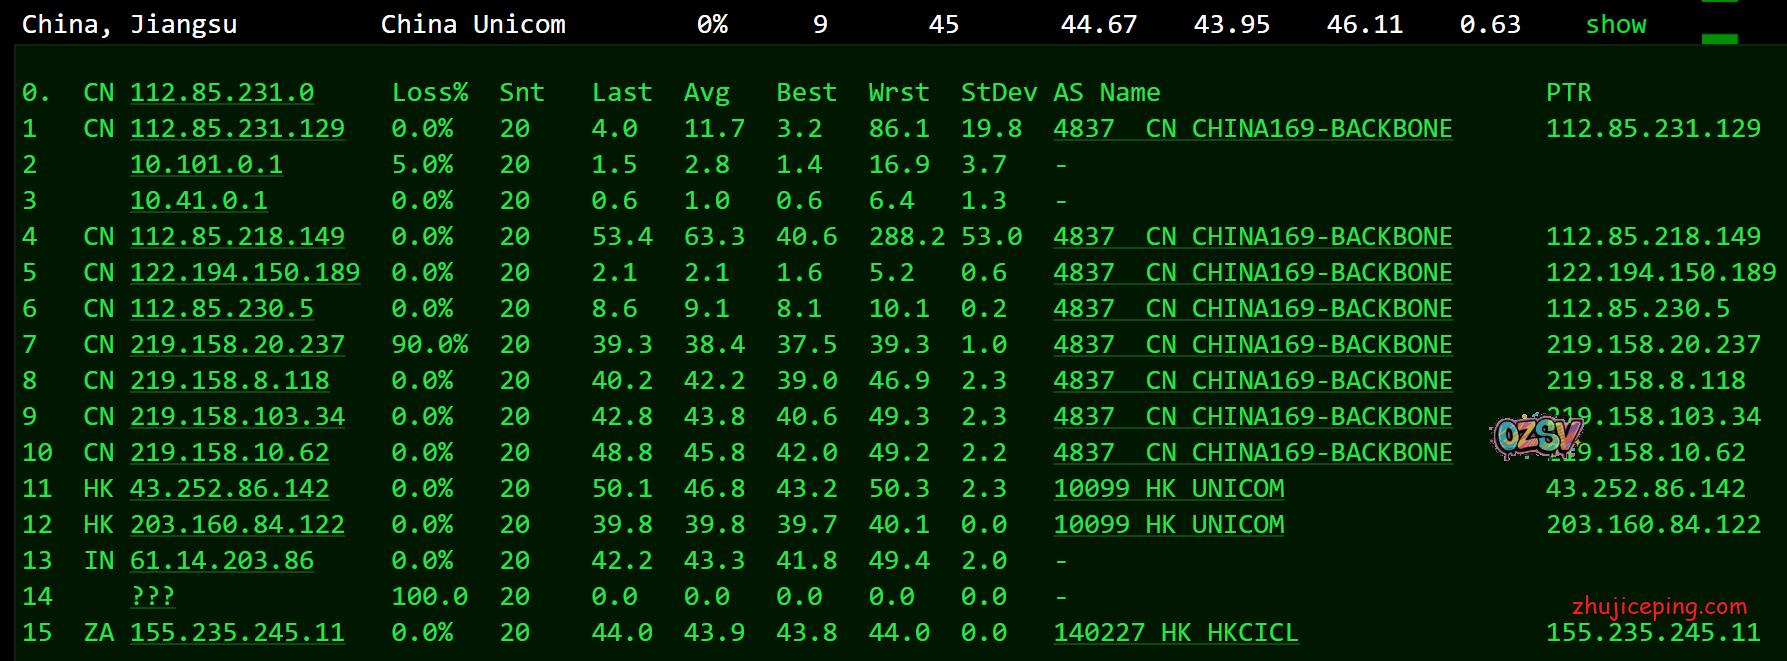Image resolution: width=1787 pixels, height=661 pixels.
Task: Click the underlined 61.14.203.86 link on hop 13
Action: (222, 561)
